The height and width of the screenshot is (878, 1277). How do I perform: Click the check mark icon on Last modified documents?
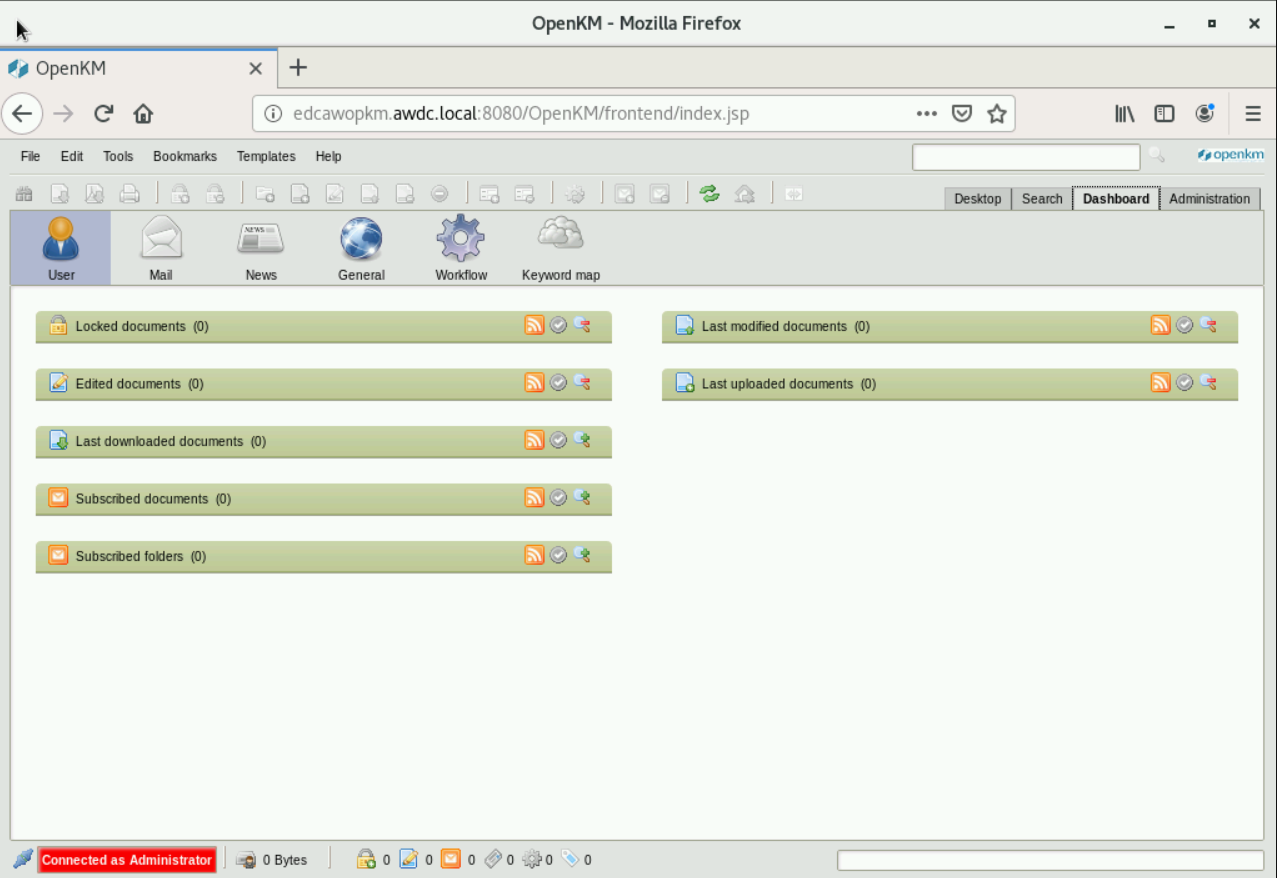click(1185, 325)
